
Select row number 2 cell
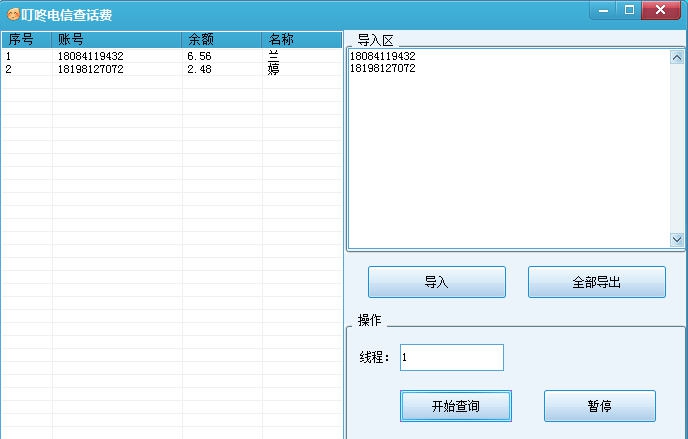coord(8,69)
